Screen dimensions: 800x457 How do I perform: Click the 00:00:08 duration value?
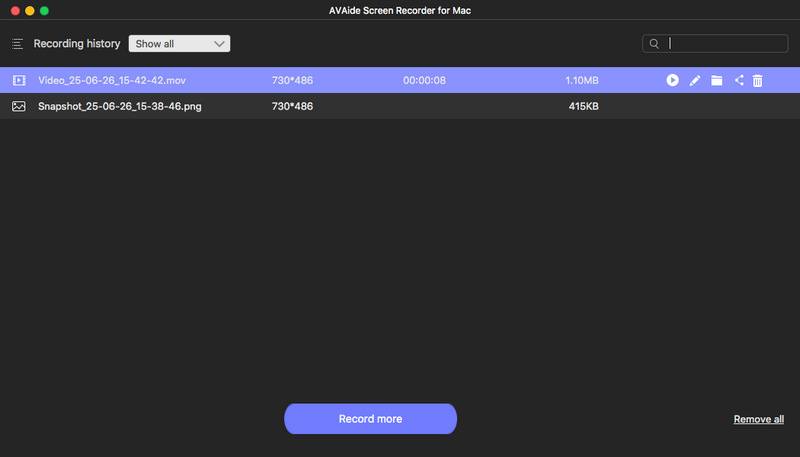click(x=424, y=81)
